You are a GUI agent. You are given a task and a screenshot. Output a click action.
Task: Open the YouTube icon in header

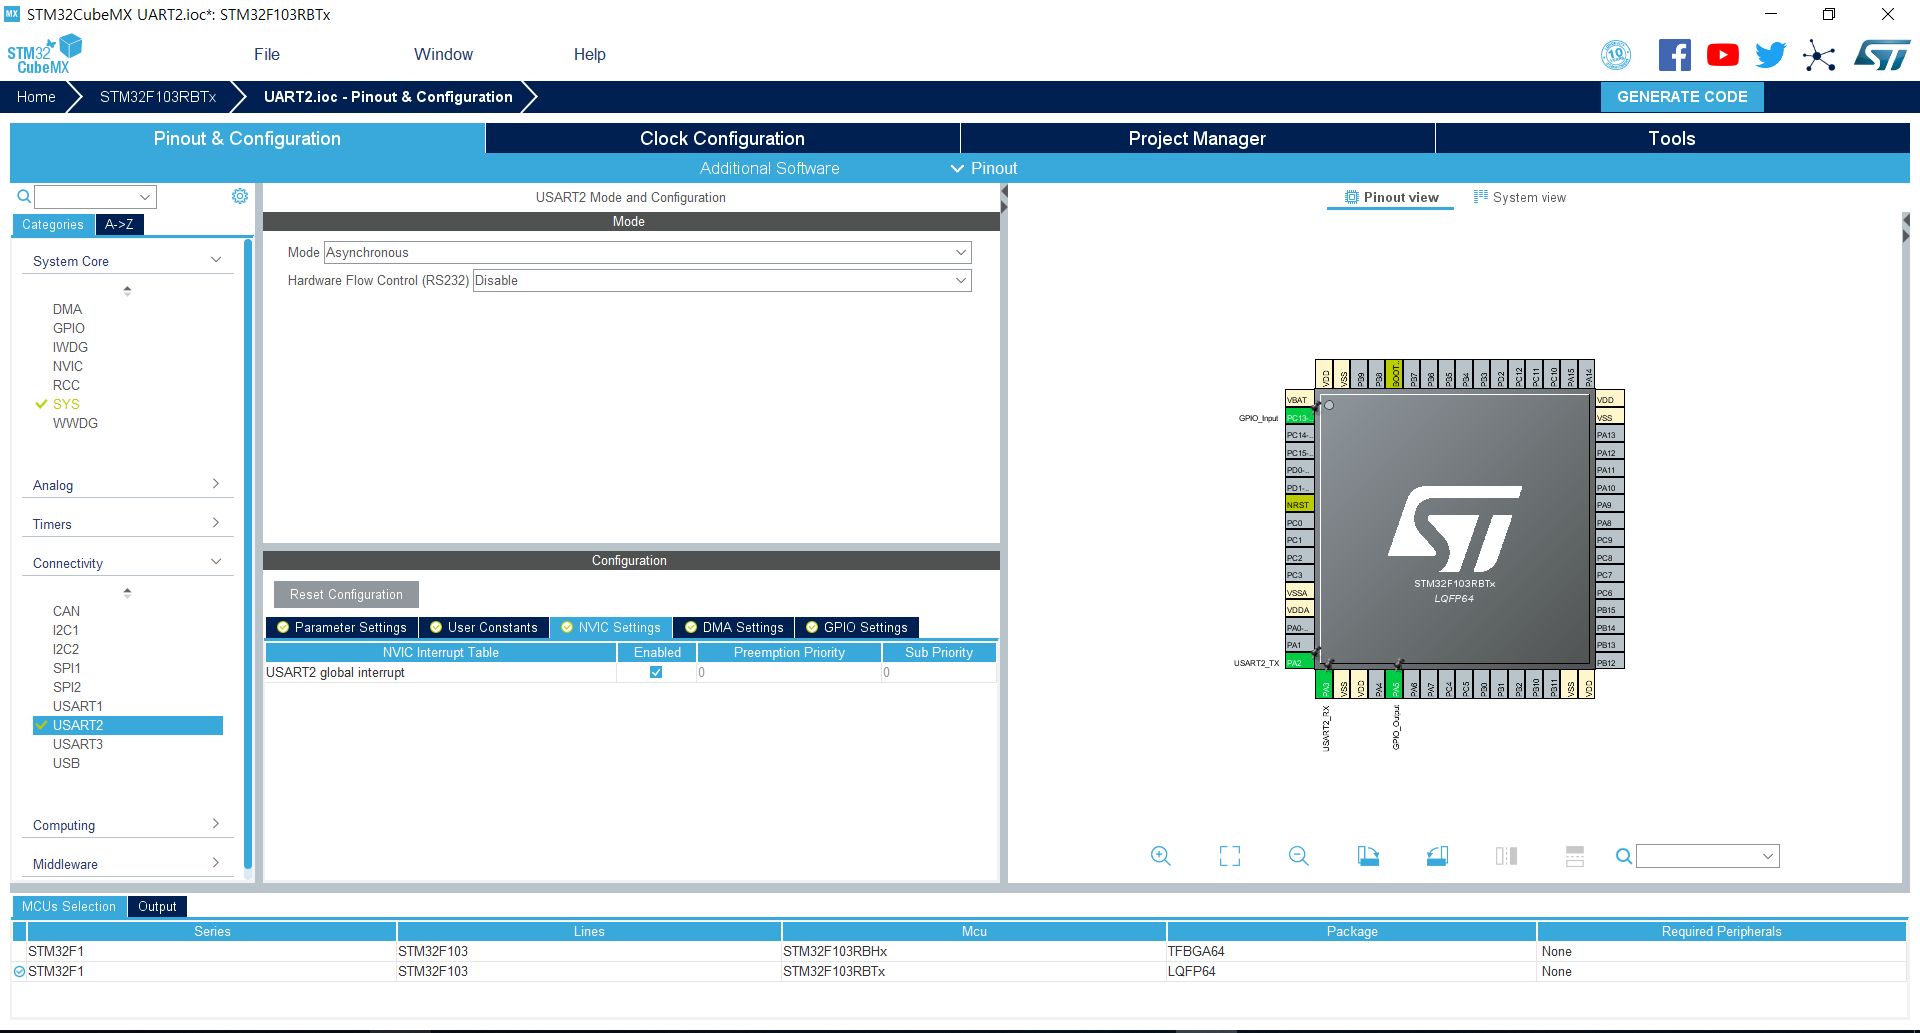point(1722,55)
